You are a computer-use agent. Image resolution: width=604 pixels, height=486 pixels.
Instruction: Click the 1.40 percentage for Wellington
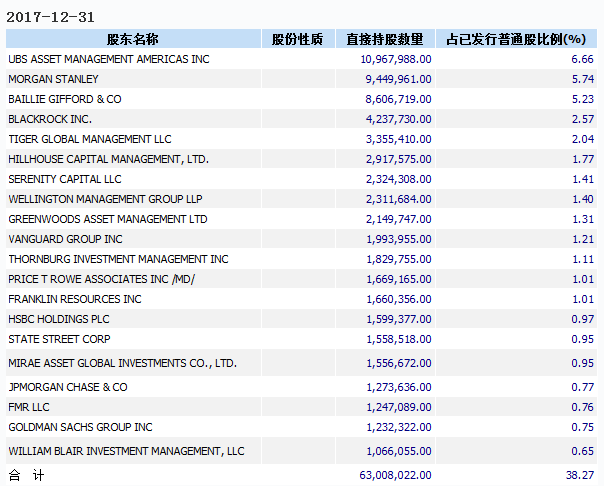[583, 199]
